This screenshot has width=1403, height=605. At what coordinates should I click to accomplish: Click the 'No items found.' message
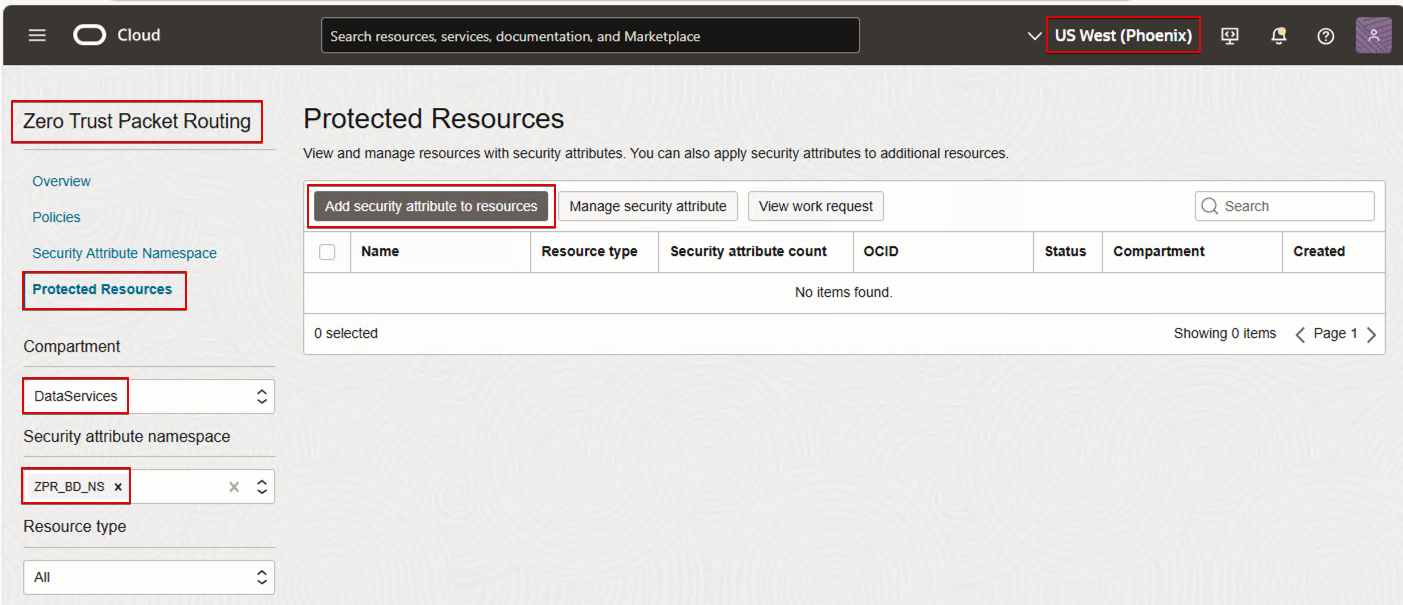[x=844, y=293]
